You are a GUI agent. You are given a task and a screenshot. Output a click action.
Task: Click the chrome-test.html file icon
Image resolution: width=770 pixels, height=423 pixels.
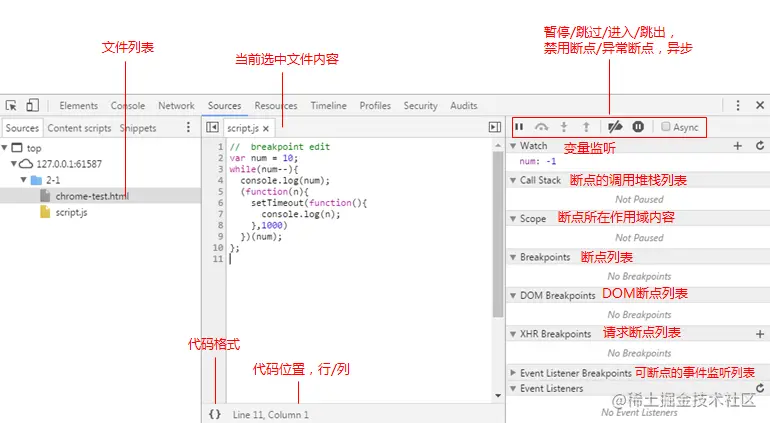(x=45, y=196)
